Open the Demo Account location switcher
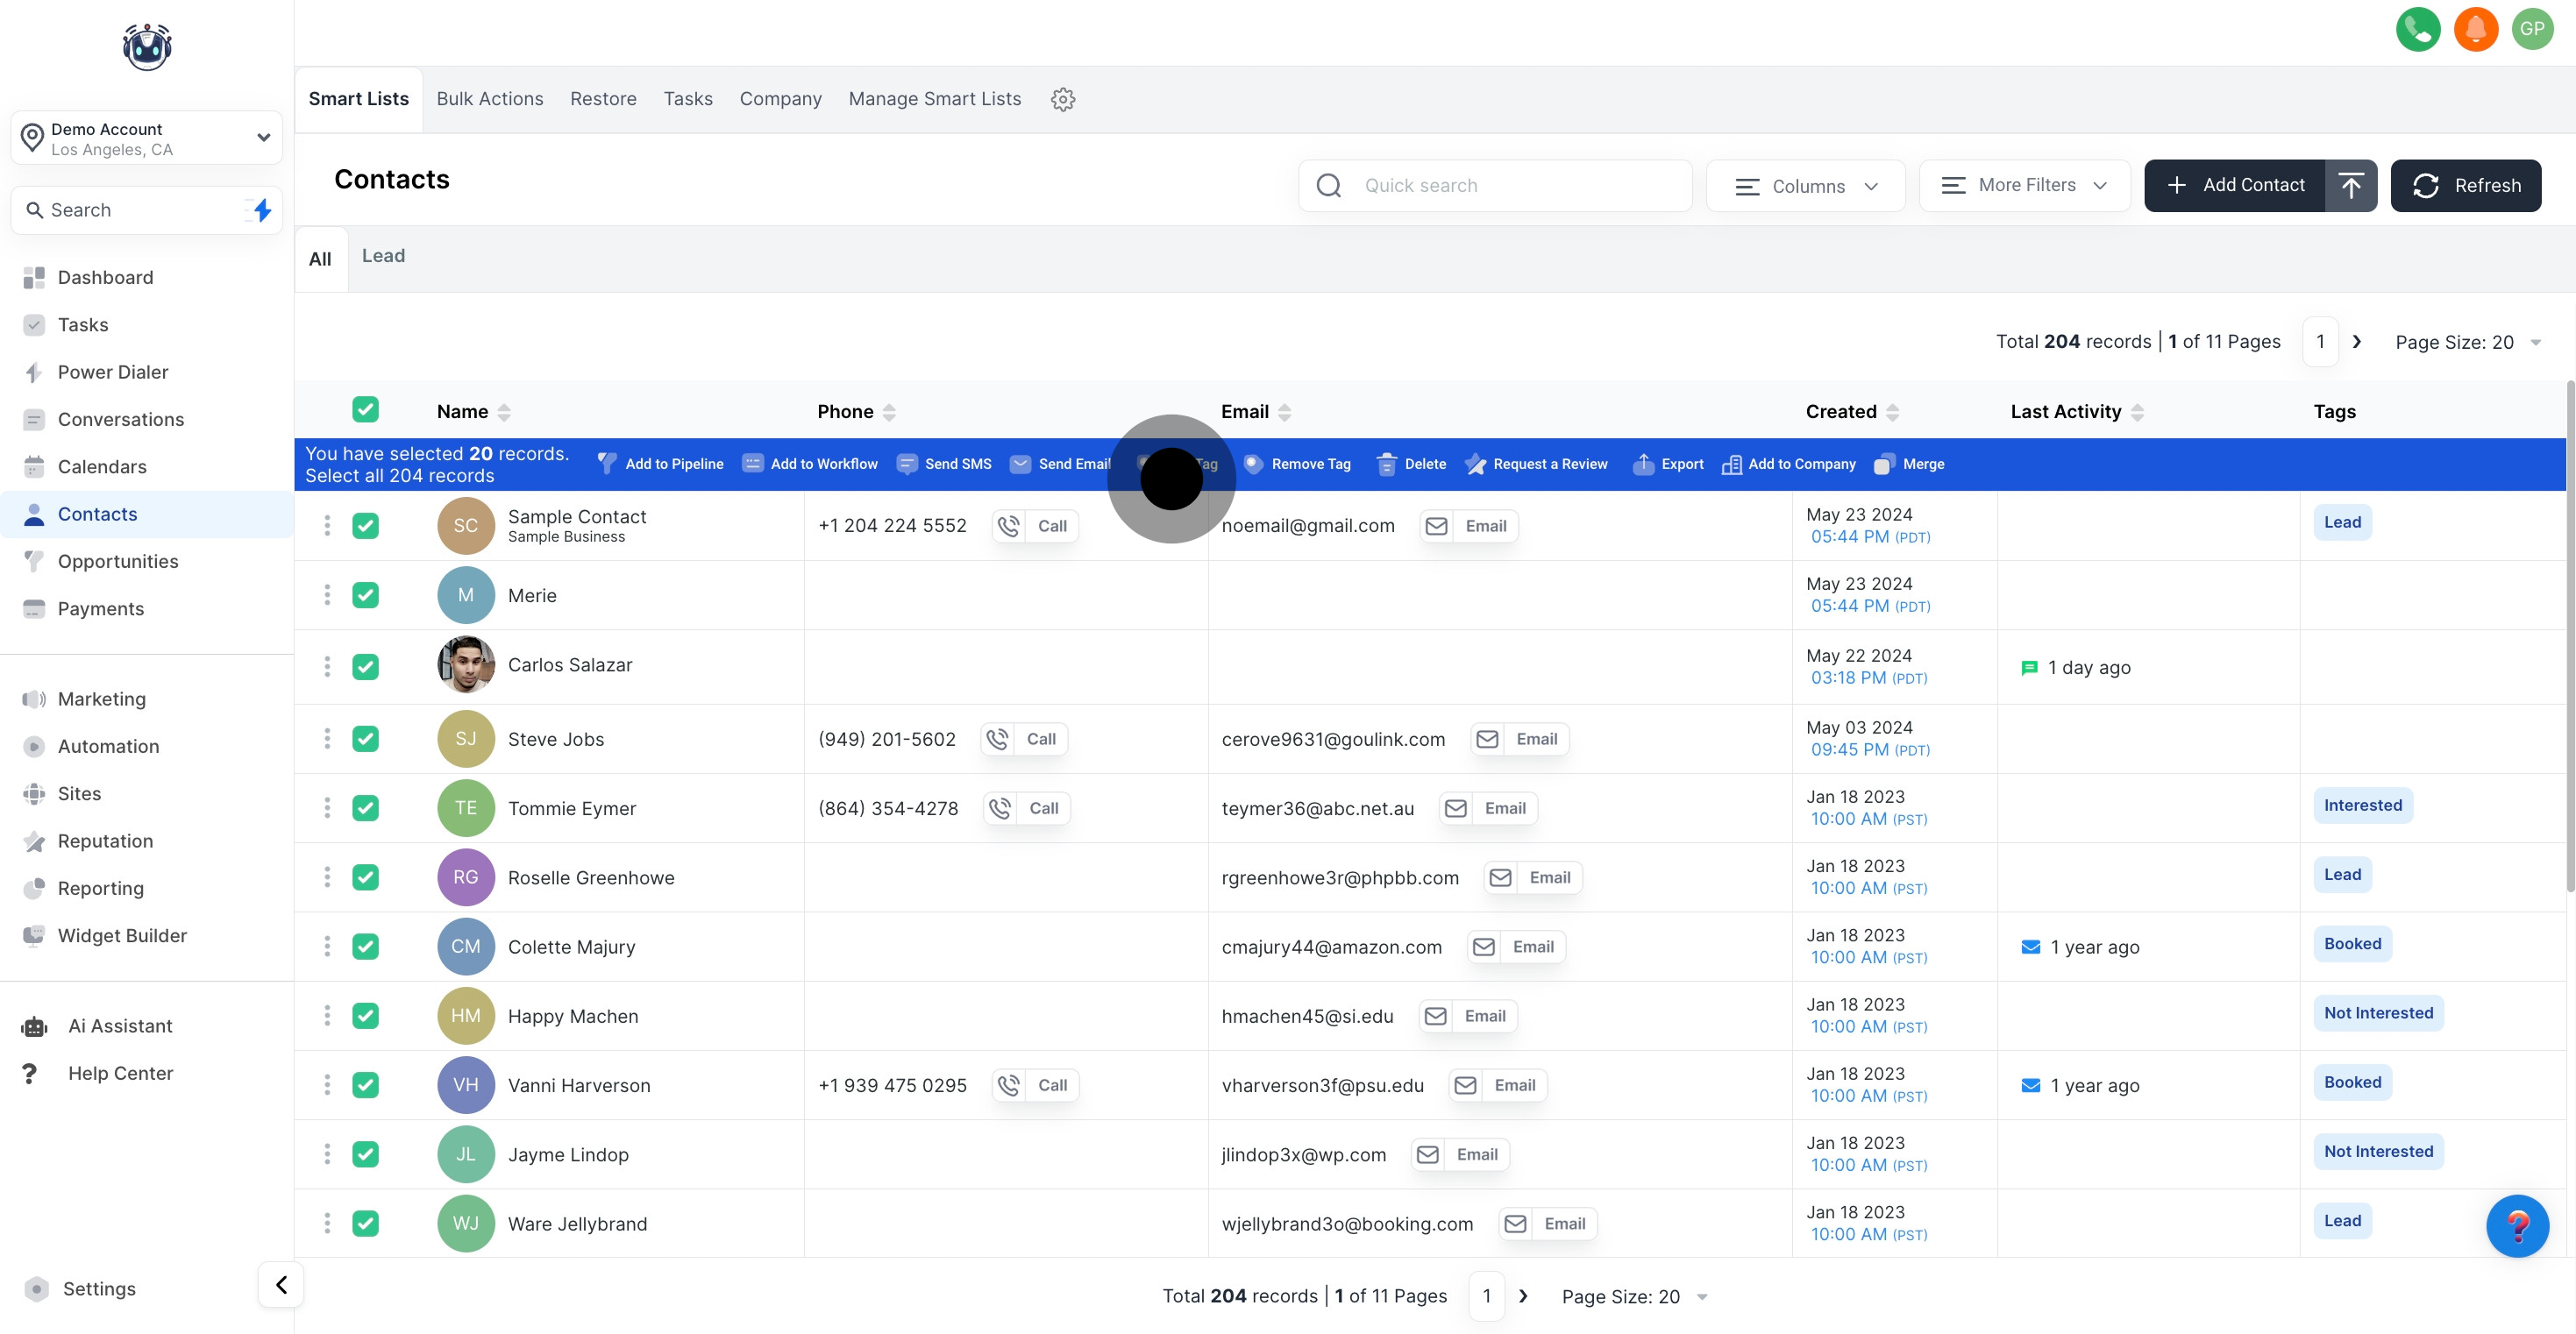Screen dimensions: 2576x1334 pos(147,138)
